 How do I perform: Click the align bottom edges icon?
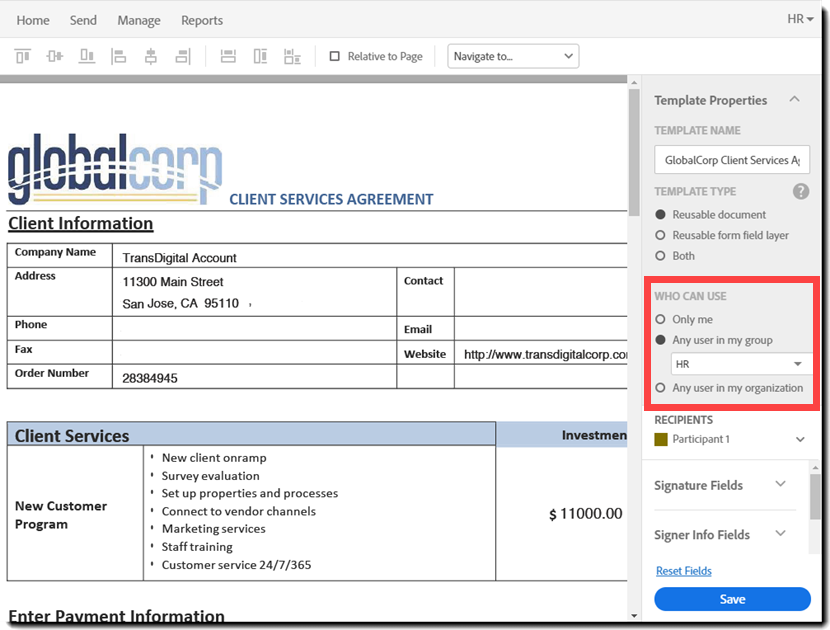87,56
